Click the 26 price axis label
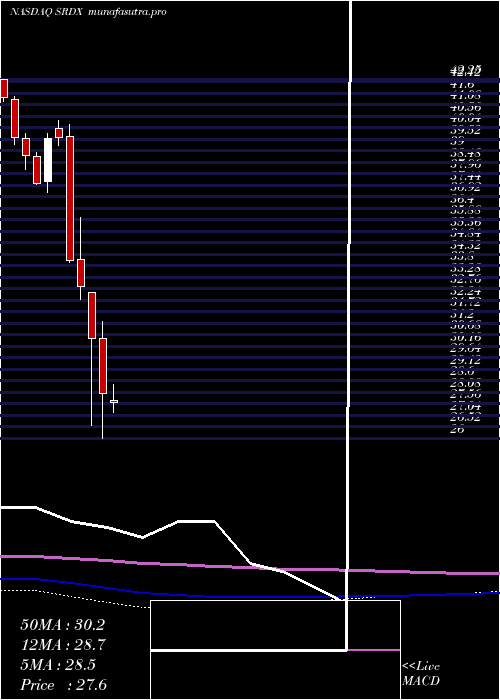 [x=458, y=429]
